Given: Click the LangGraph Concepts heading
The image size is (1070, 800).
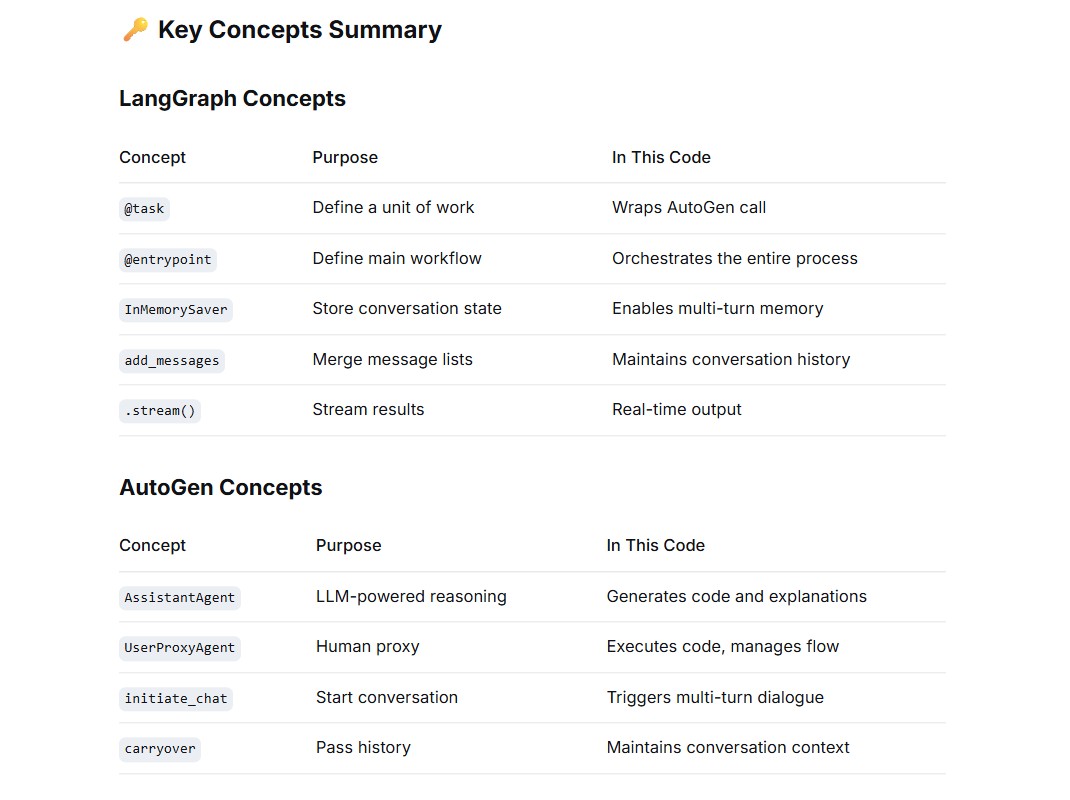Looking at the screenshot, I should coord(233,99).
